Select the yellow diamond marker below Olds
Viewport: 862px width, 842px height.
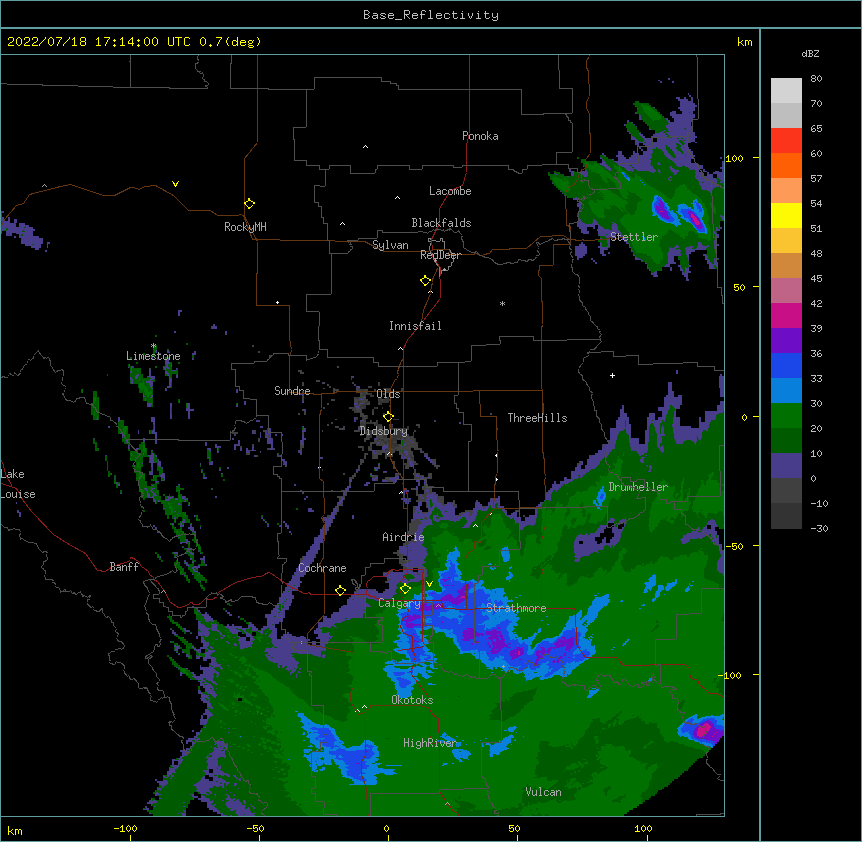coord(388,417)
